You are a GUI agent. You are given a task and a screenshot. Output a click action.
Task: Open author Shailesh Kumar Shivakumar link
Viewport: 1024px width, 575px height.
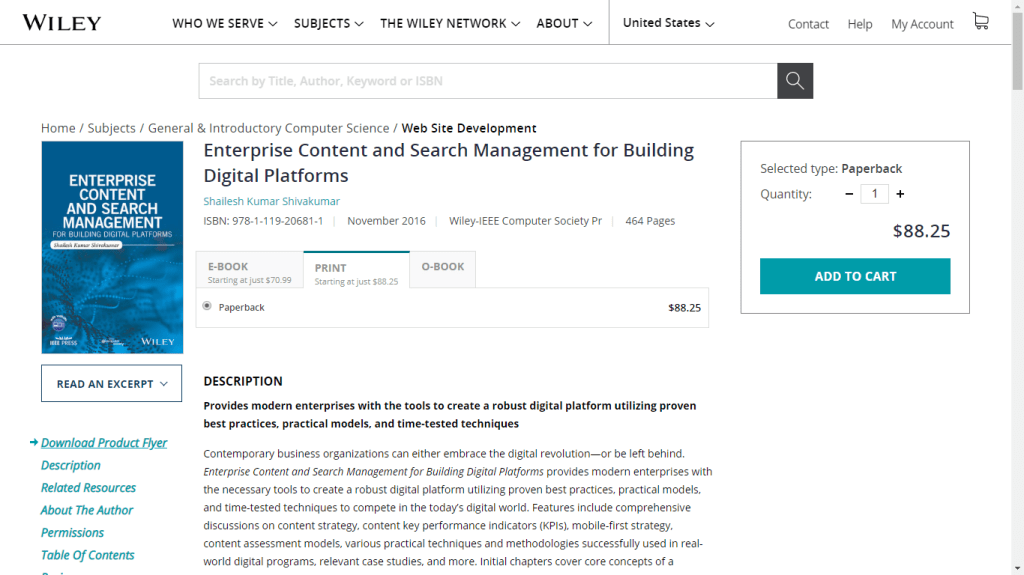(271, 201)
